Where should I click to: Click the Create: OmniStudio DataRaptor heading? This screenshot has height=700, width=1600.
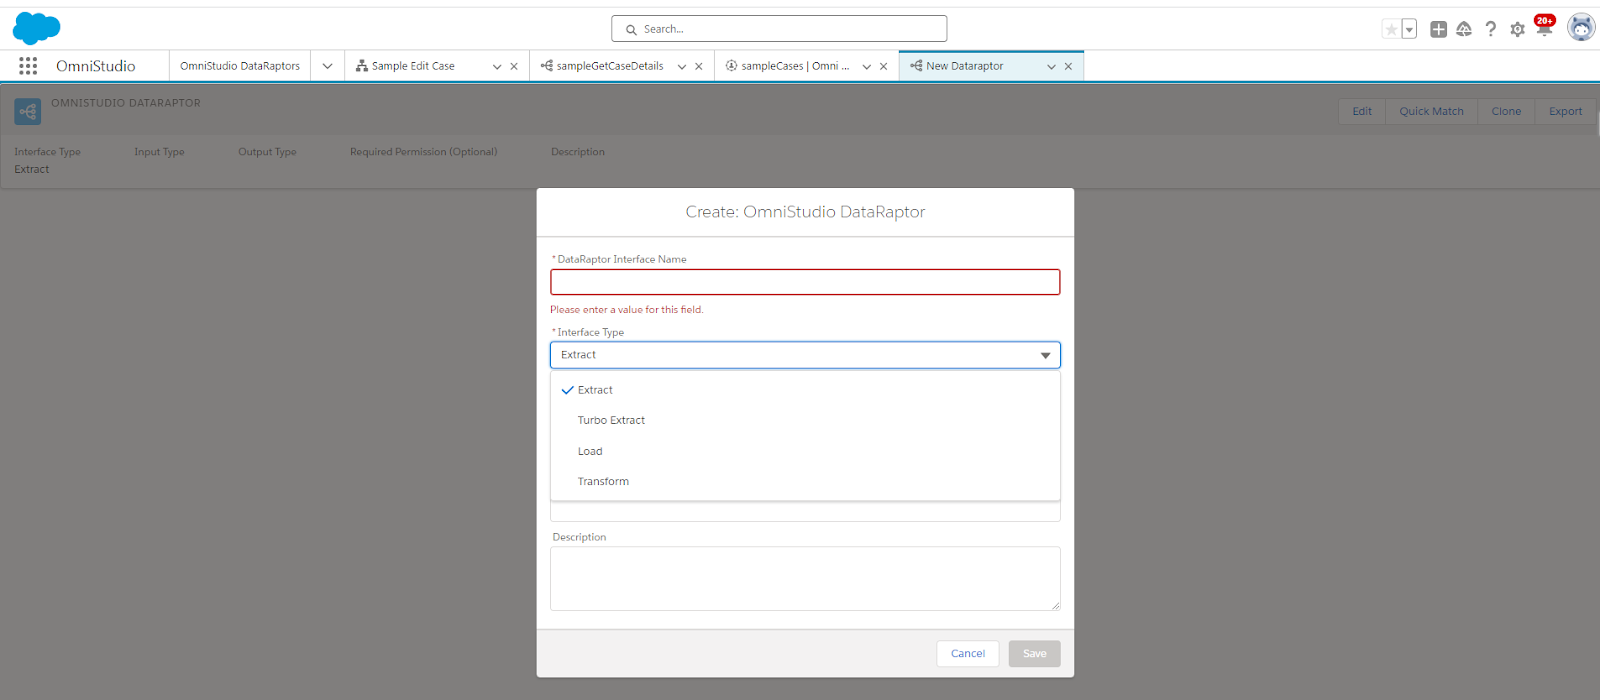pyautogui.click(x=805, y=212)
